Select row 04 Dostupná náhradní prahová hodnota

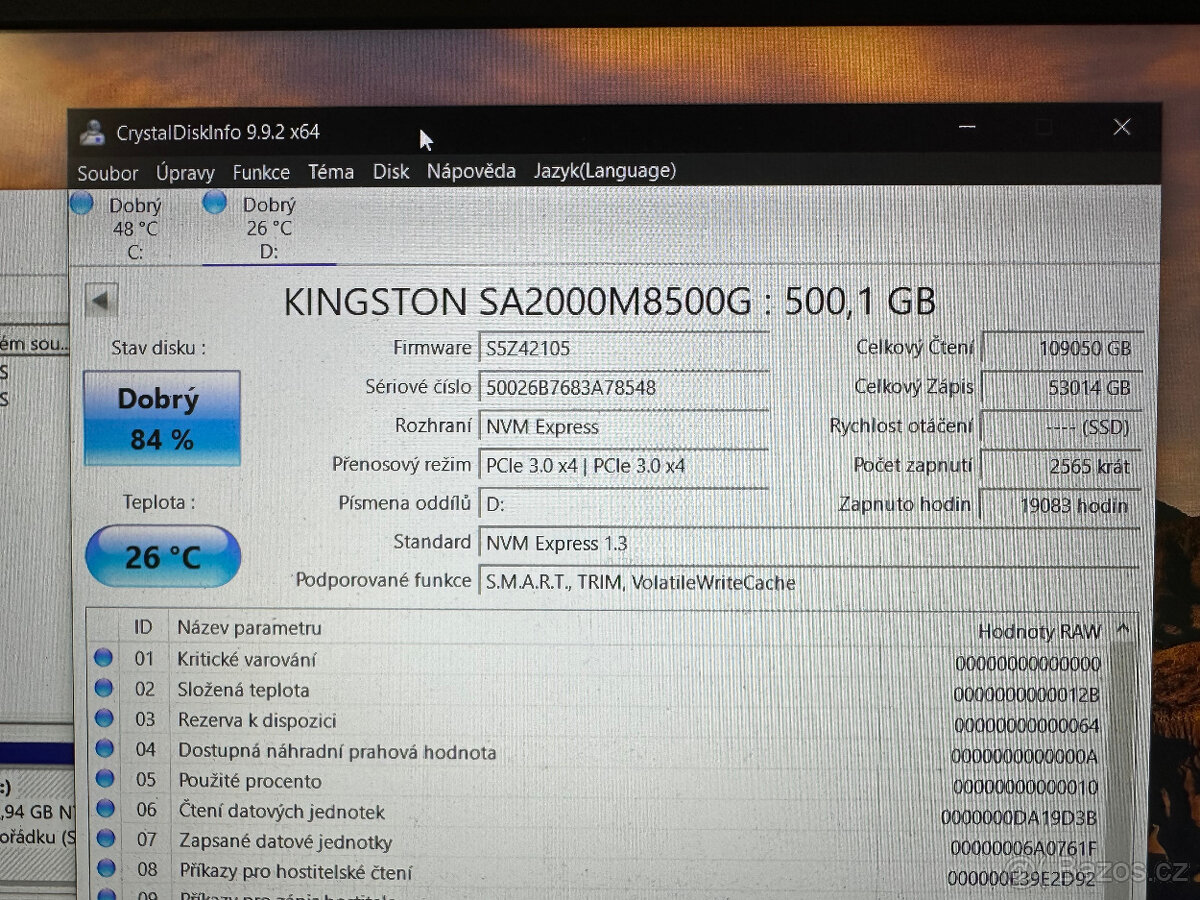(x=598, y=751)
